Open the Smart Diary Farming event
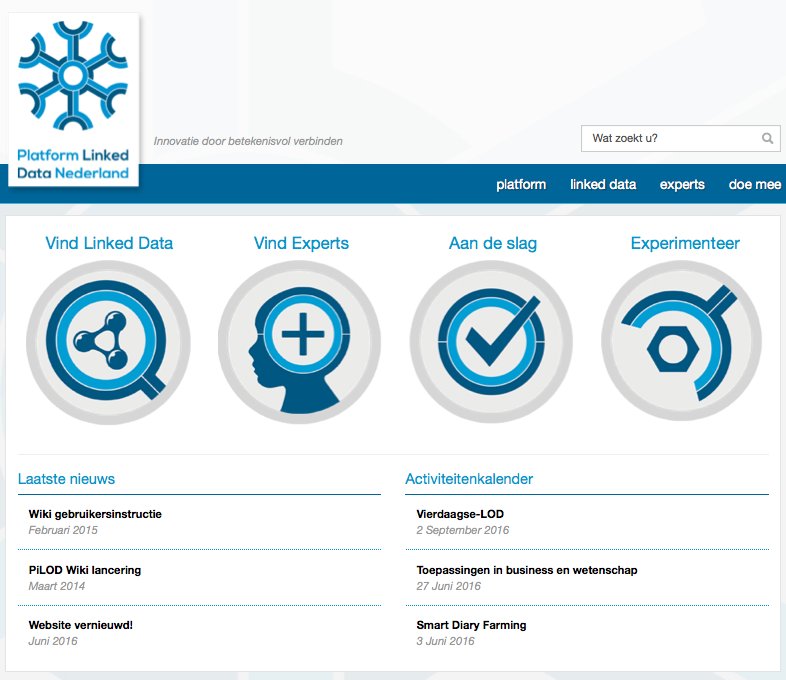The width and height of the screenshot is (786, 680). (471, 625)
